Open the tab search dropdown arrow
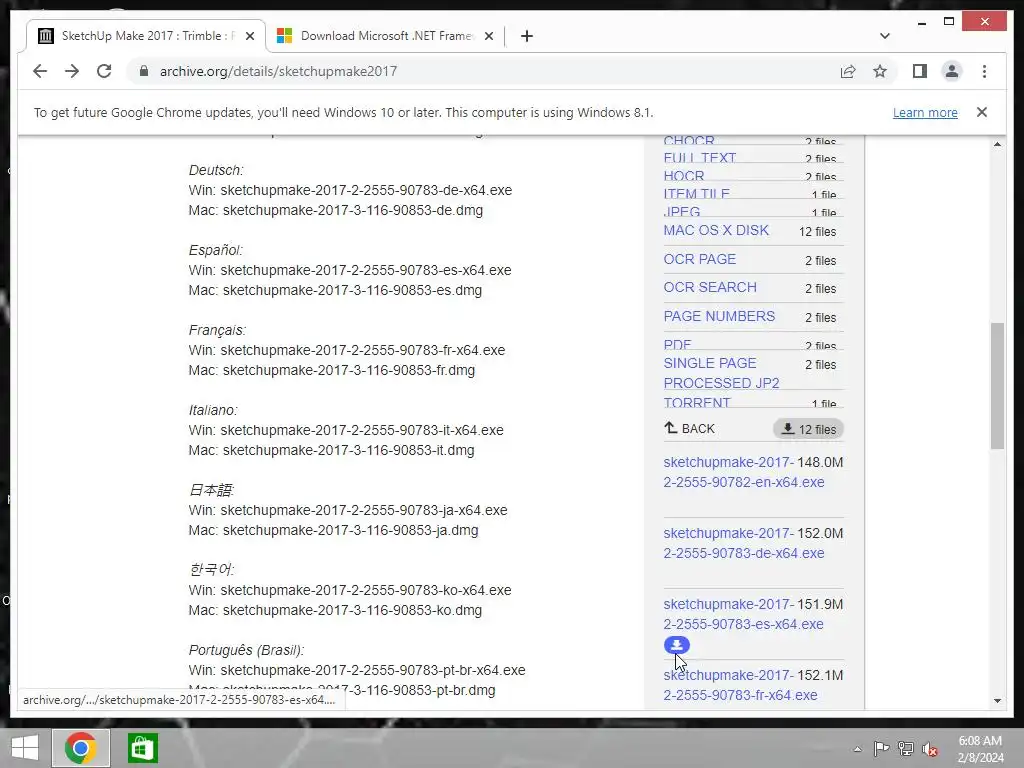Image resolution: width=1024 pixels, height=768 pixels. (x=884, y=36)
